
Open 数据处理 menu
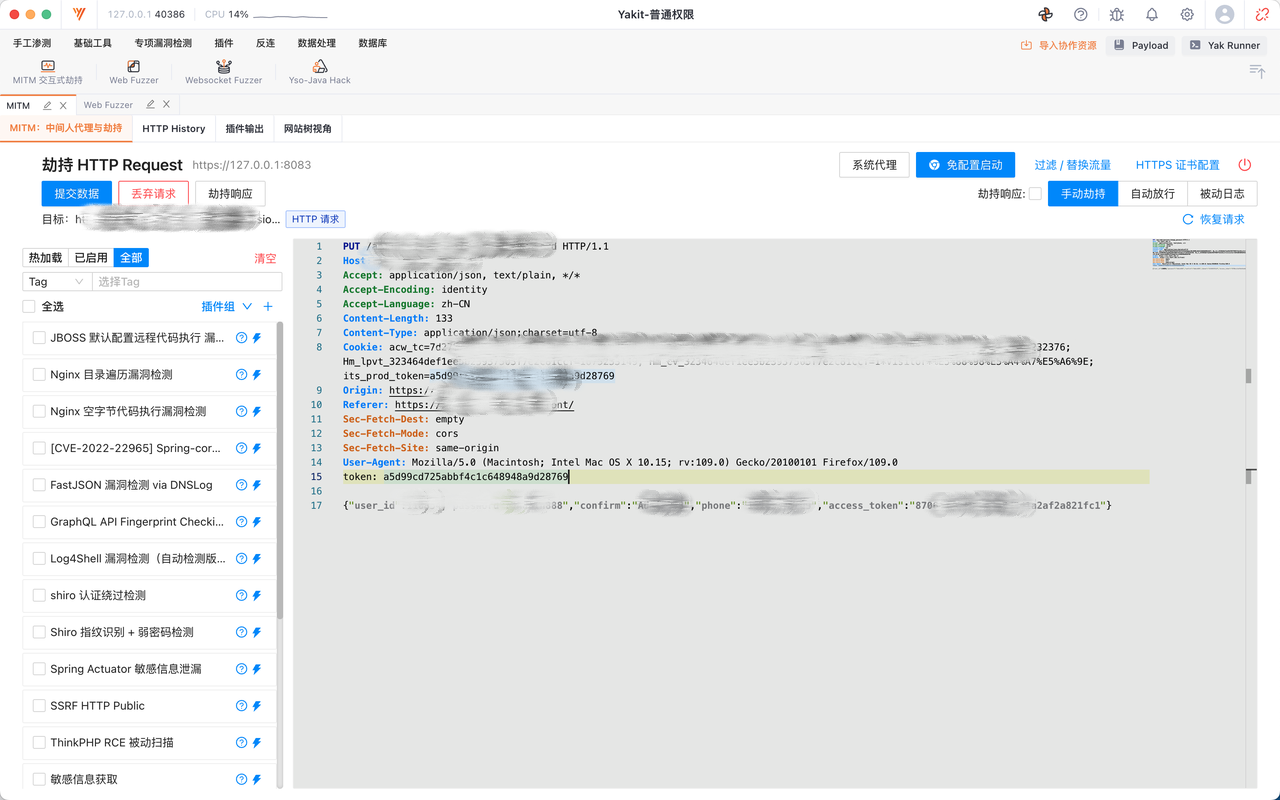317,44
